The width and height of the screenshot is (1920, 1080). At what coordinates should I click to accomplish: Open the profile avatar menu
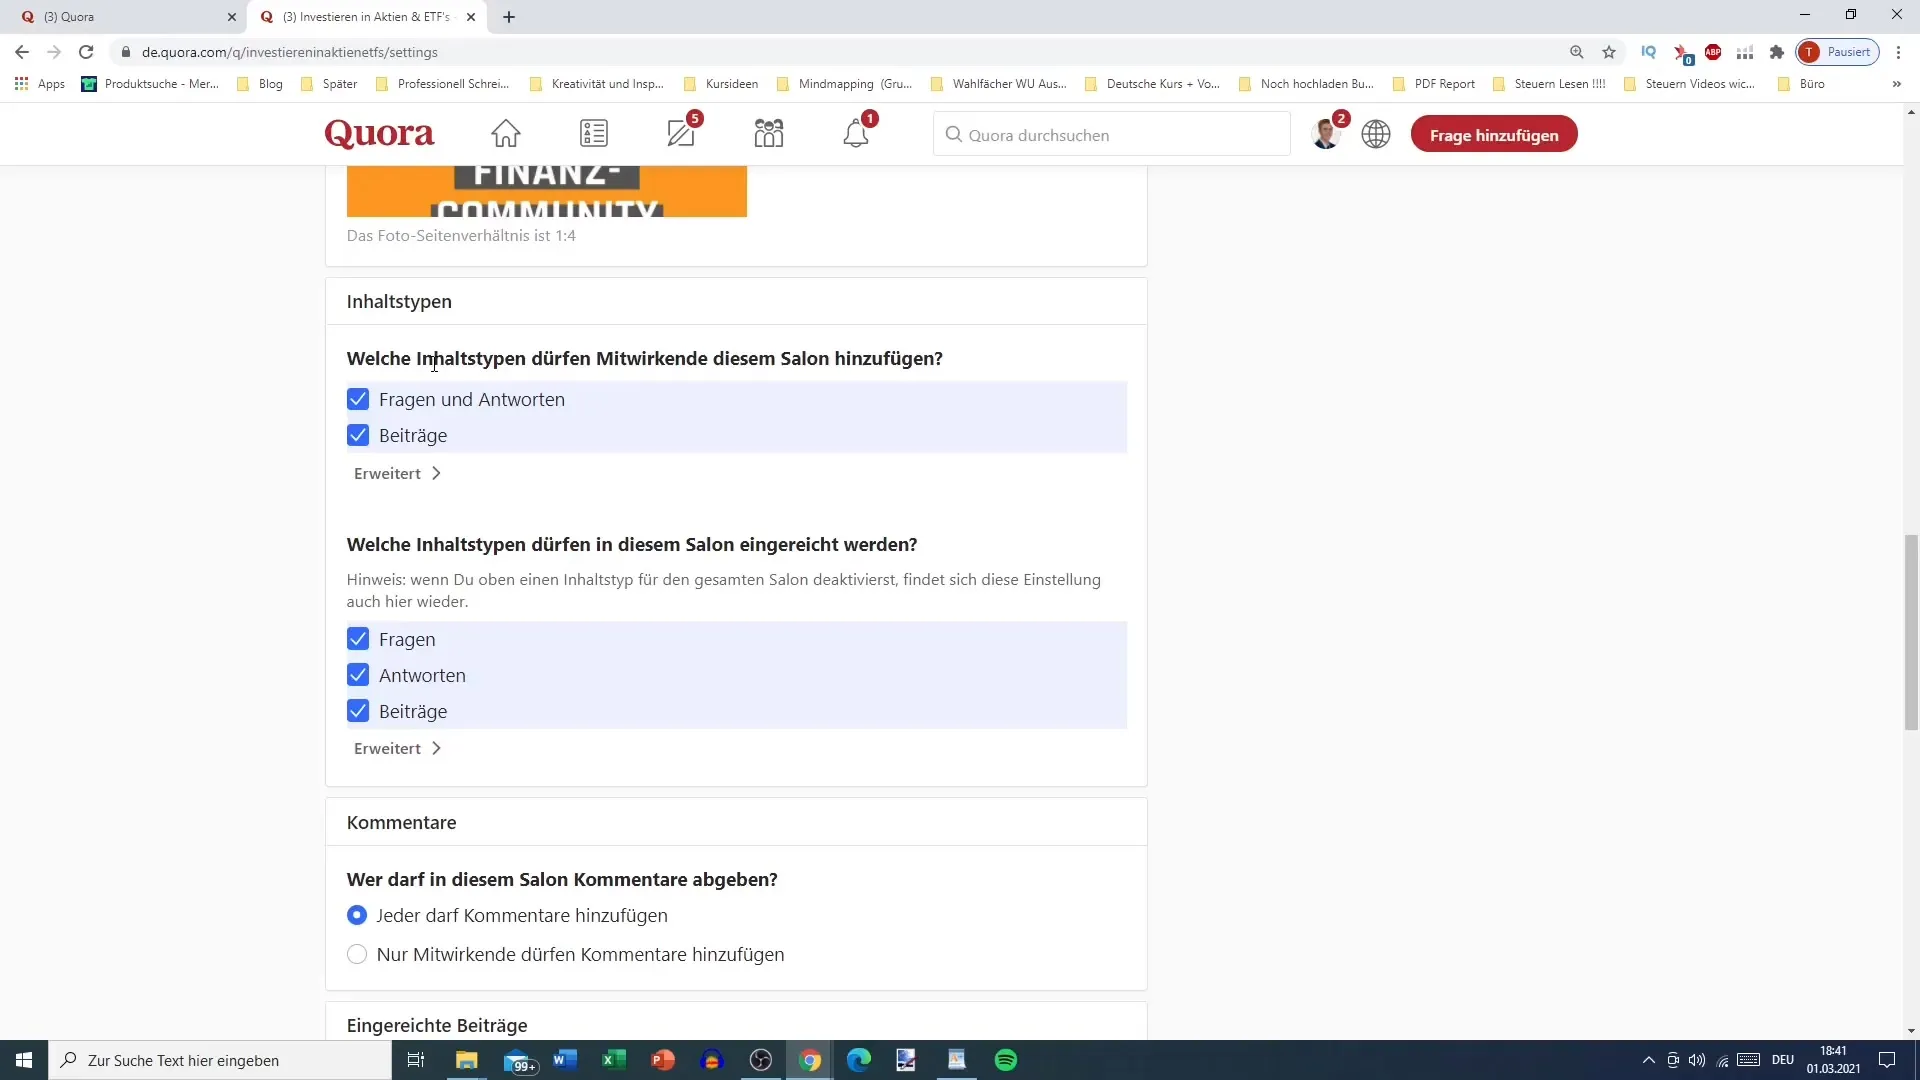pos(1327,133)
